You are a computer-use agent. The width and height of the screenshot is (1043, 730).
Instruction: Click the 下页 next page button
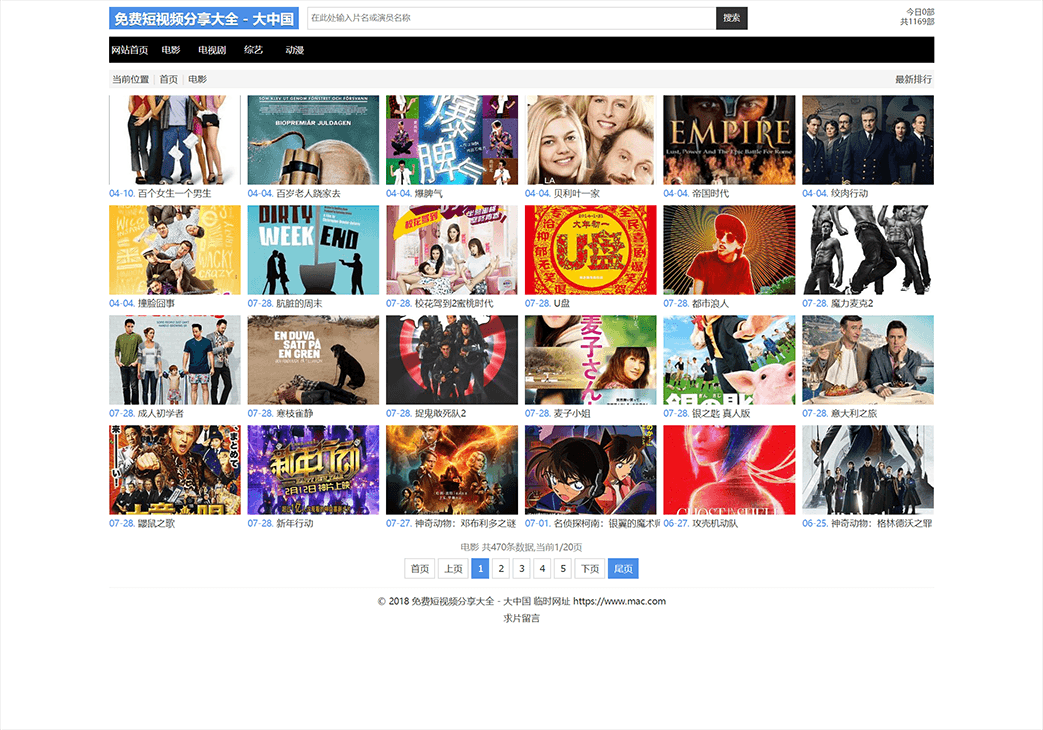[x=590, y=569]
